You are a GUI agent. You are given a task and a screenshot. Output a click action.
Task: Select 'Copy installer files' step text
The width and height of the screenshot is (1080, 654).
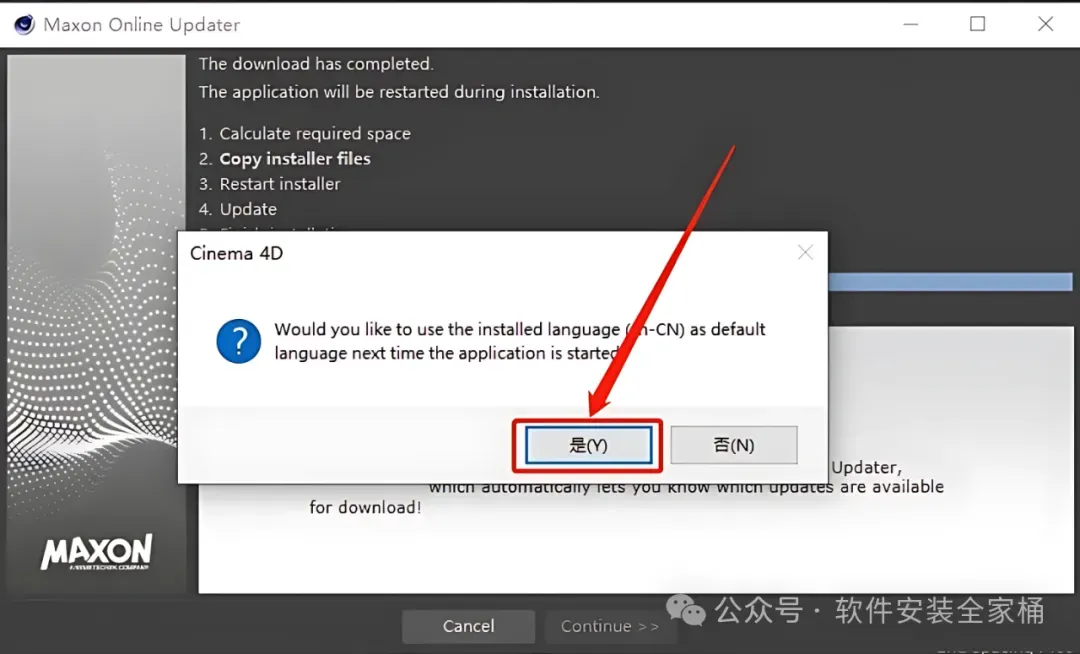(295, 159)
